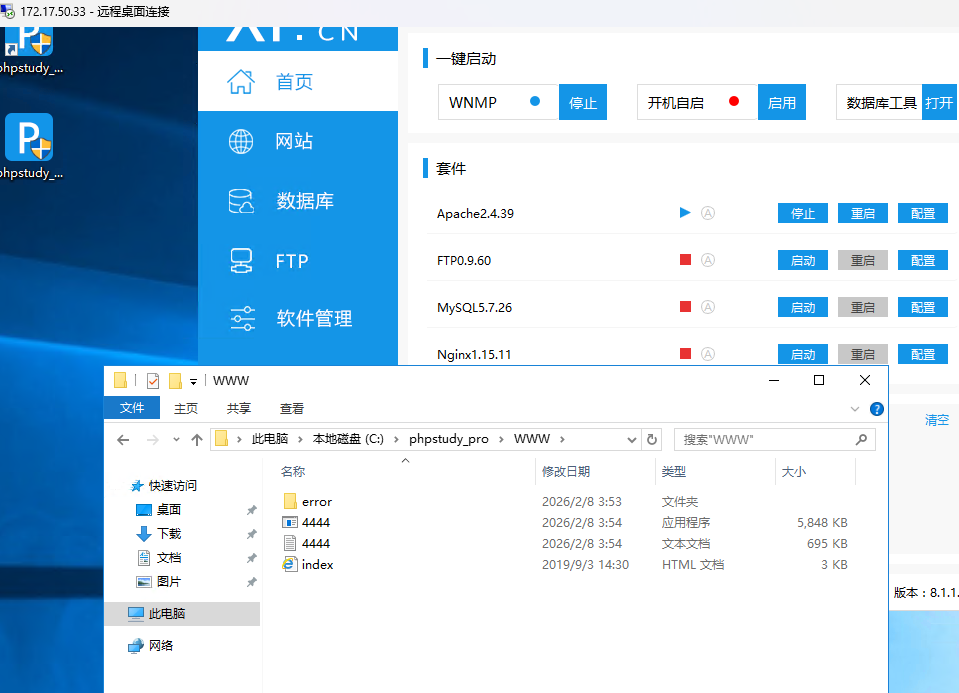Image resolution: width=959 pixels, height=693 pixels.
Task: Click the WNMP blue status dot
Action: [535, 102]
